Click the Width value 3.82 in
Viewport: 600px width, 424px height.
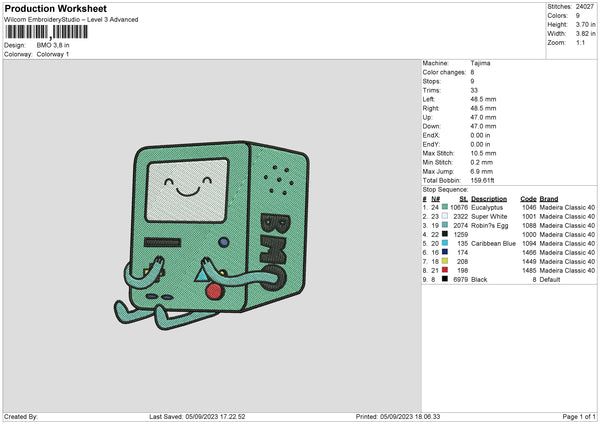click(585, 34)
